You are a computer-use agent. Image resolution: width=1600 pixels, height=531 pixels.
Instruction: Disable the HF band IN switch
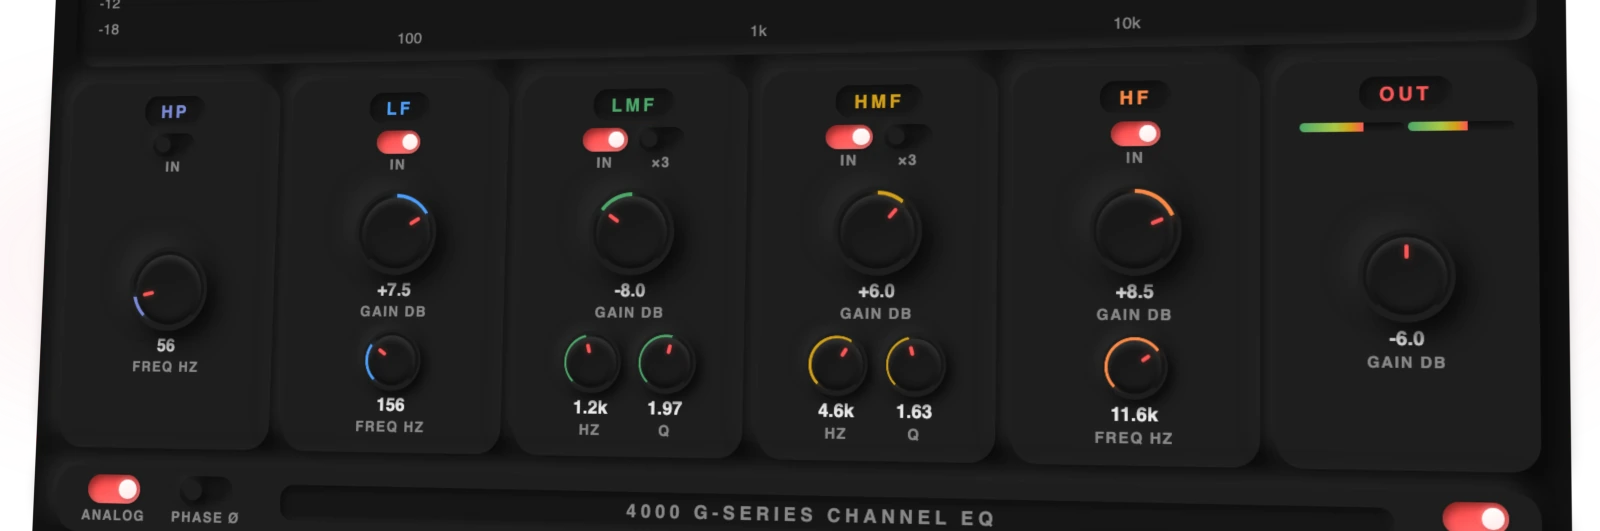(1135, 133)
